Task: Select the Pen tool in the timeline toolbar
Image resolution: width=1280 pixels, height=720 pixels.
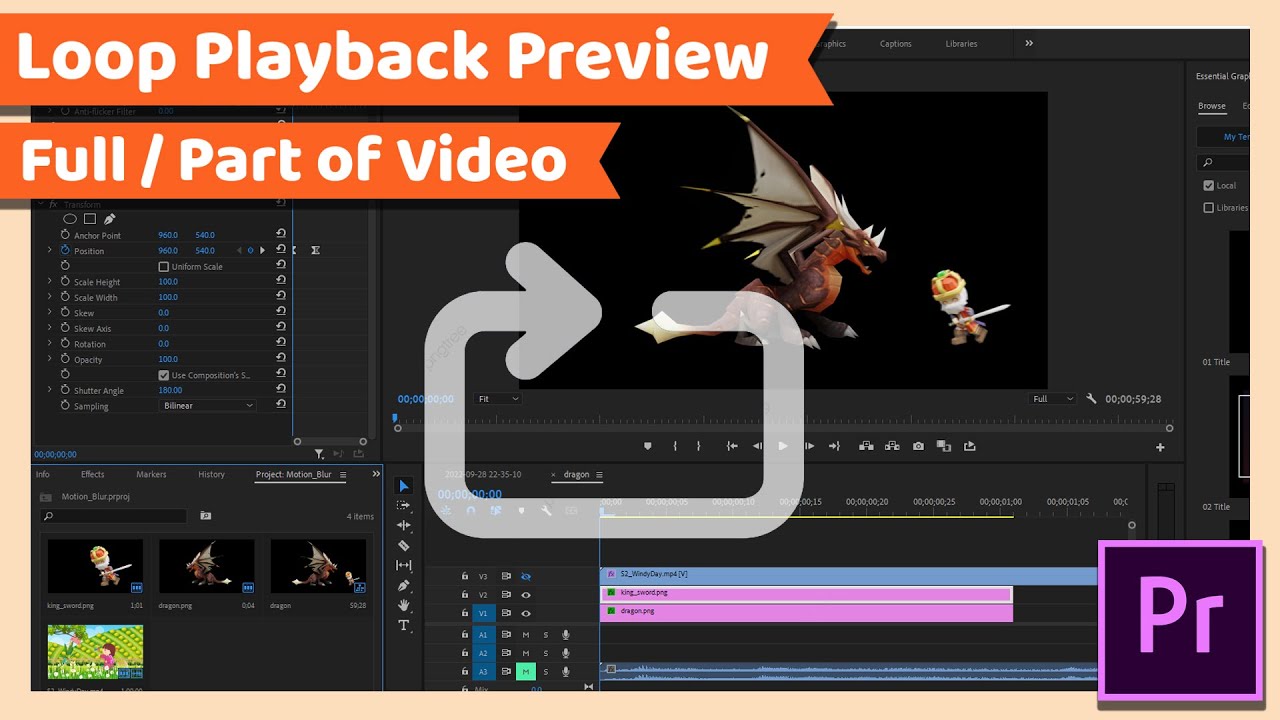Action: click(404, 585)
